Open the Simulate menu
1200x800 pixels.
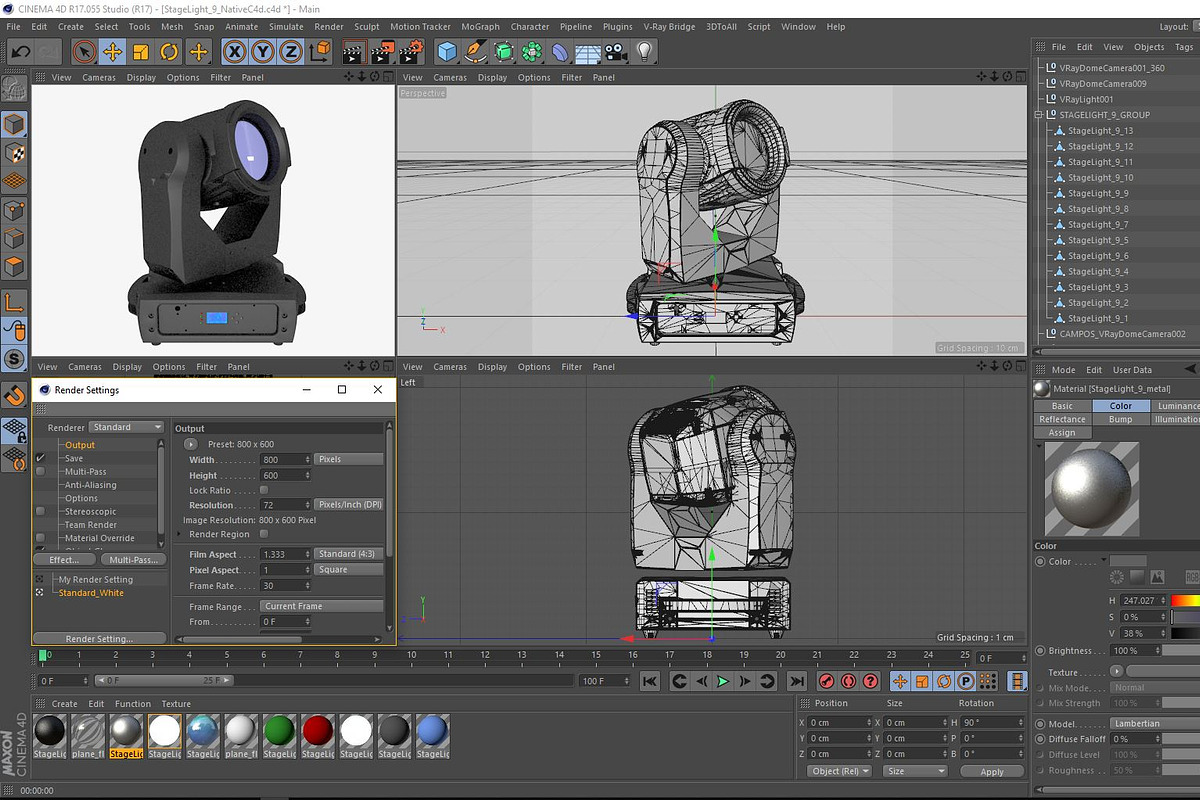pos(286,27)
